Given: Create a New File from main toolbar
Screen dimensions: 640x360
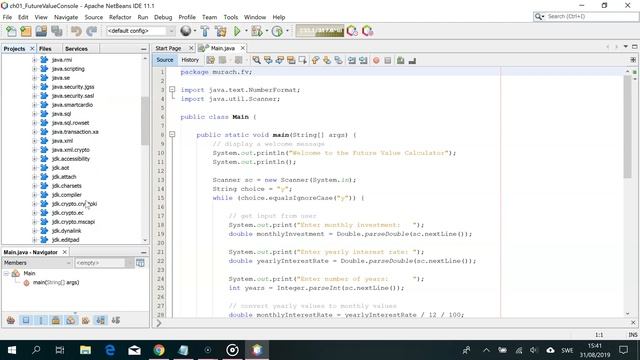Looking at the screenshot, I should point(11,31).
